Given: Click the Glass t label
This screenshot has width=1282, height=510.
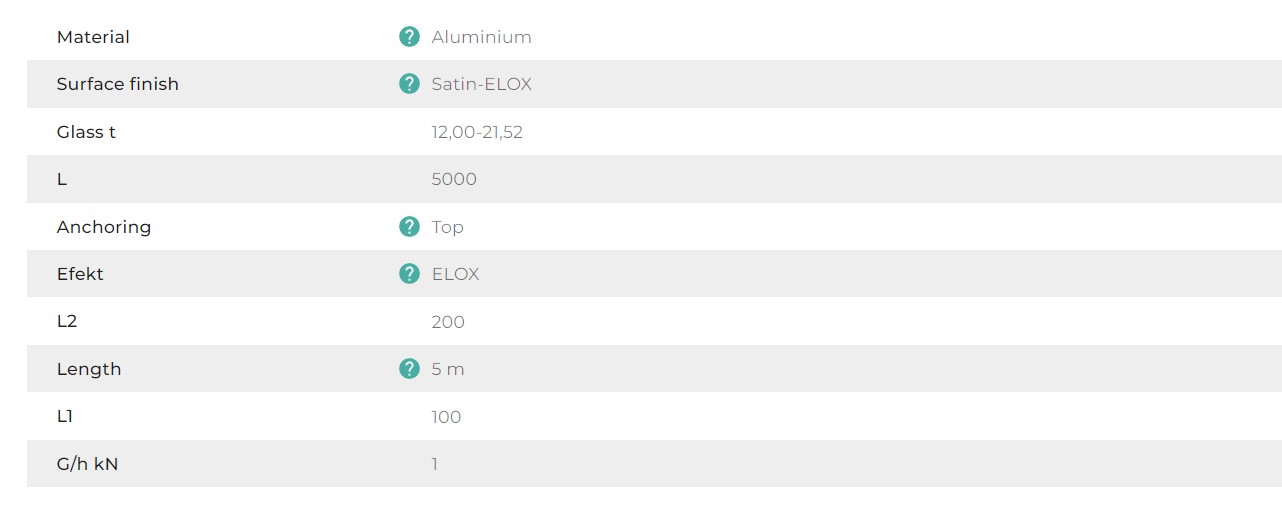Looking at the screenshot, I should tap(86, 132).
